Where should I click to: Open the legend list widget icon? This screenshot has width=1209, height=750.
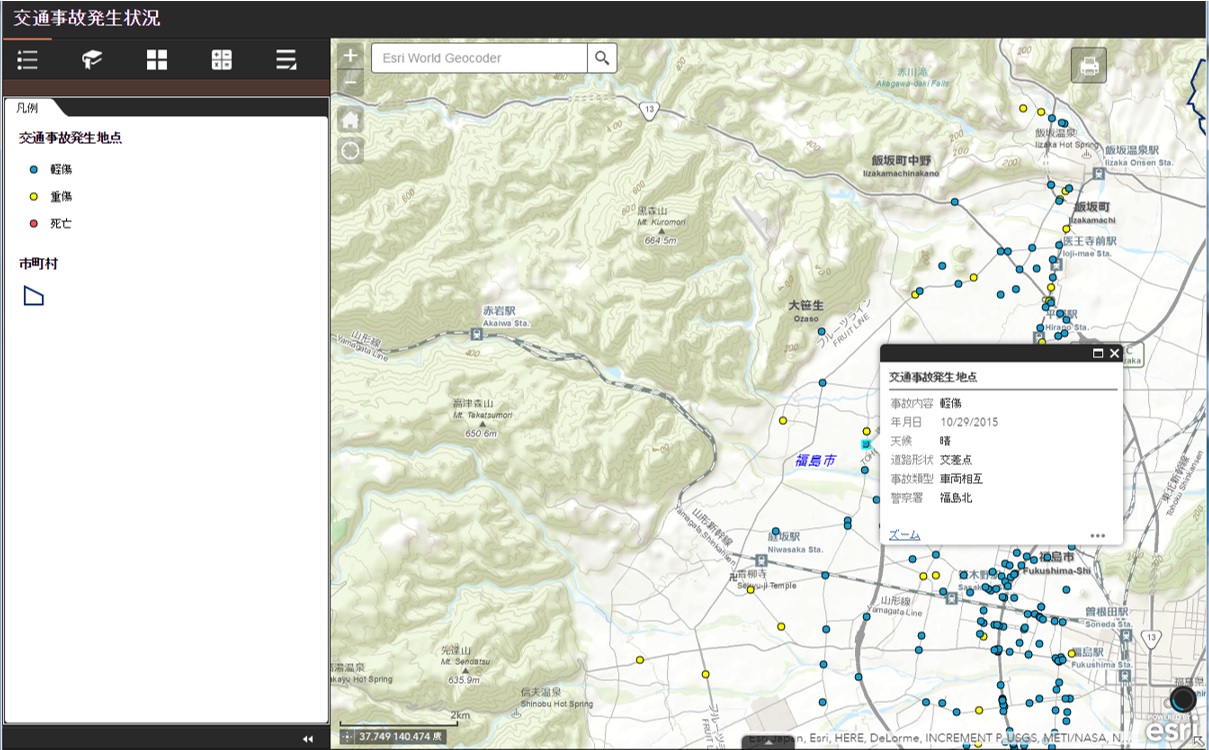[x=28, y=60]
